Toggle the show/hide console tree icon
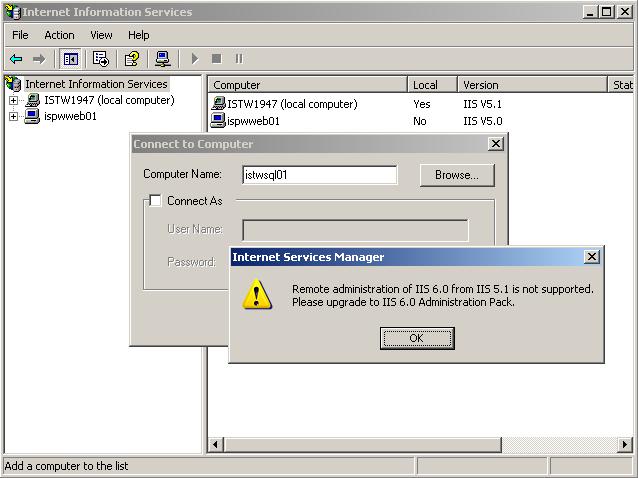This screenshot has width=638, height=478. click(70, 59)
